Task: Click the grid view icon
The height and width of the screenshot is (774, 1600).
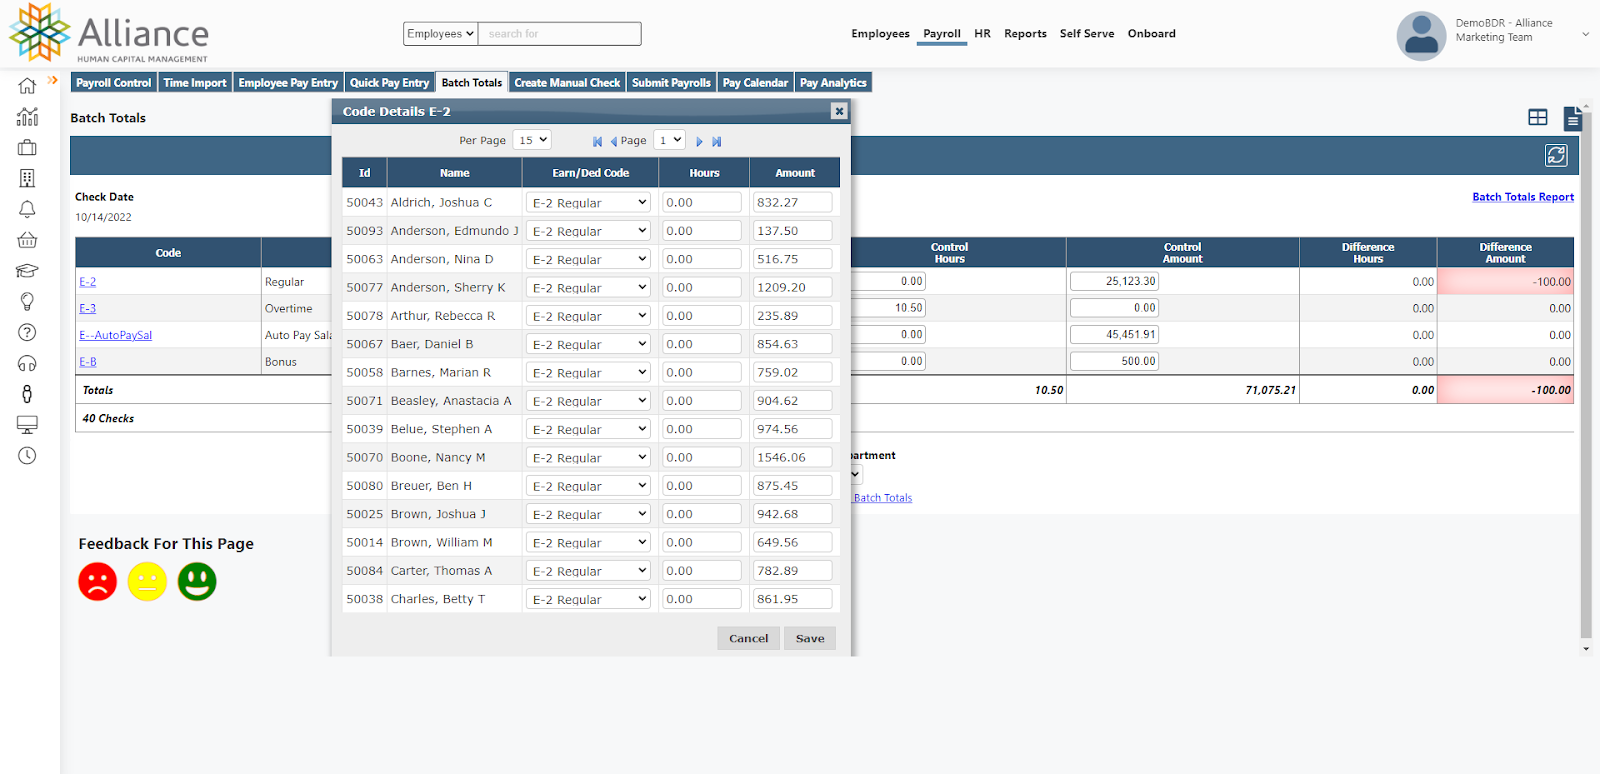Action: tap(1538, 118)
